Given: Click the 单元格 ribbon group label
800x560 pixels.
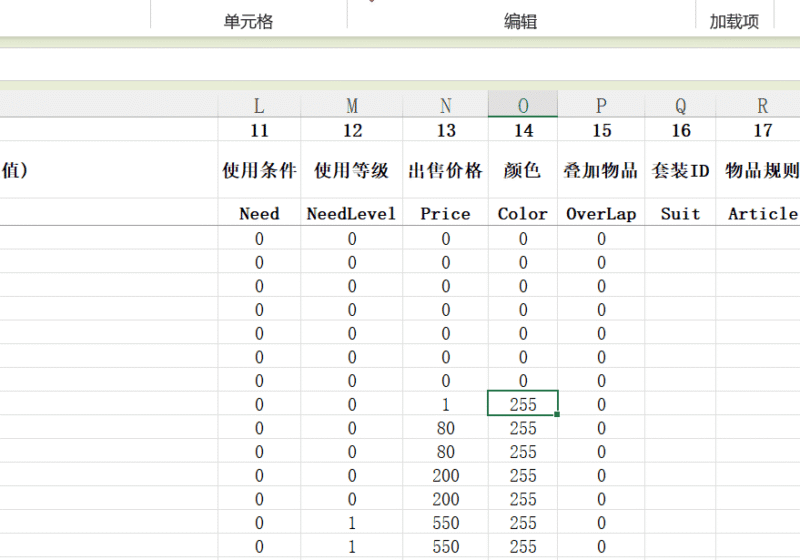Looking at the screenshot, I should [248, 21].
